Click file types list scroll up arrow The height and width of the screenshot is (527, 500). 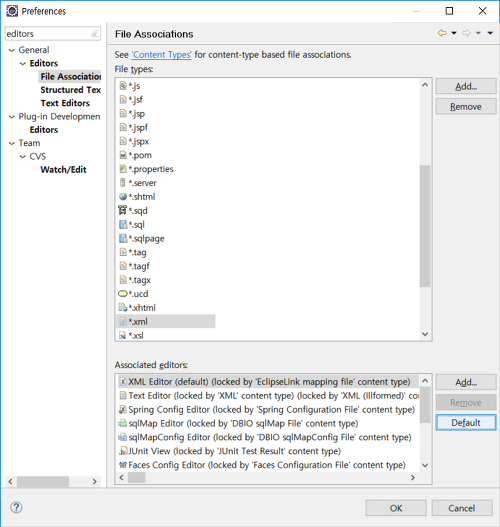[x=425, y=85]
